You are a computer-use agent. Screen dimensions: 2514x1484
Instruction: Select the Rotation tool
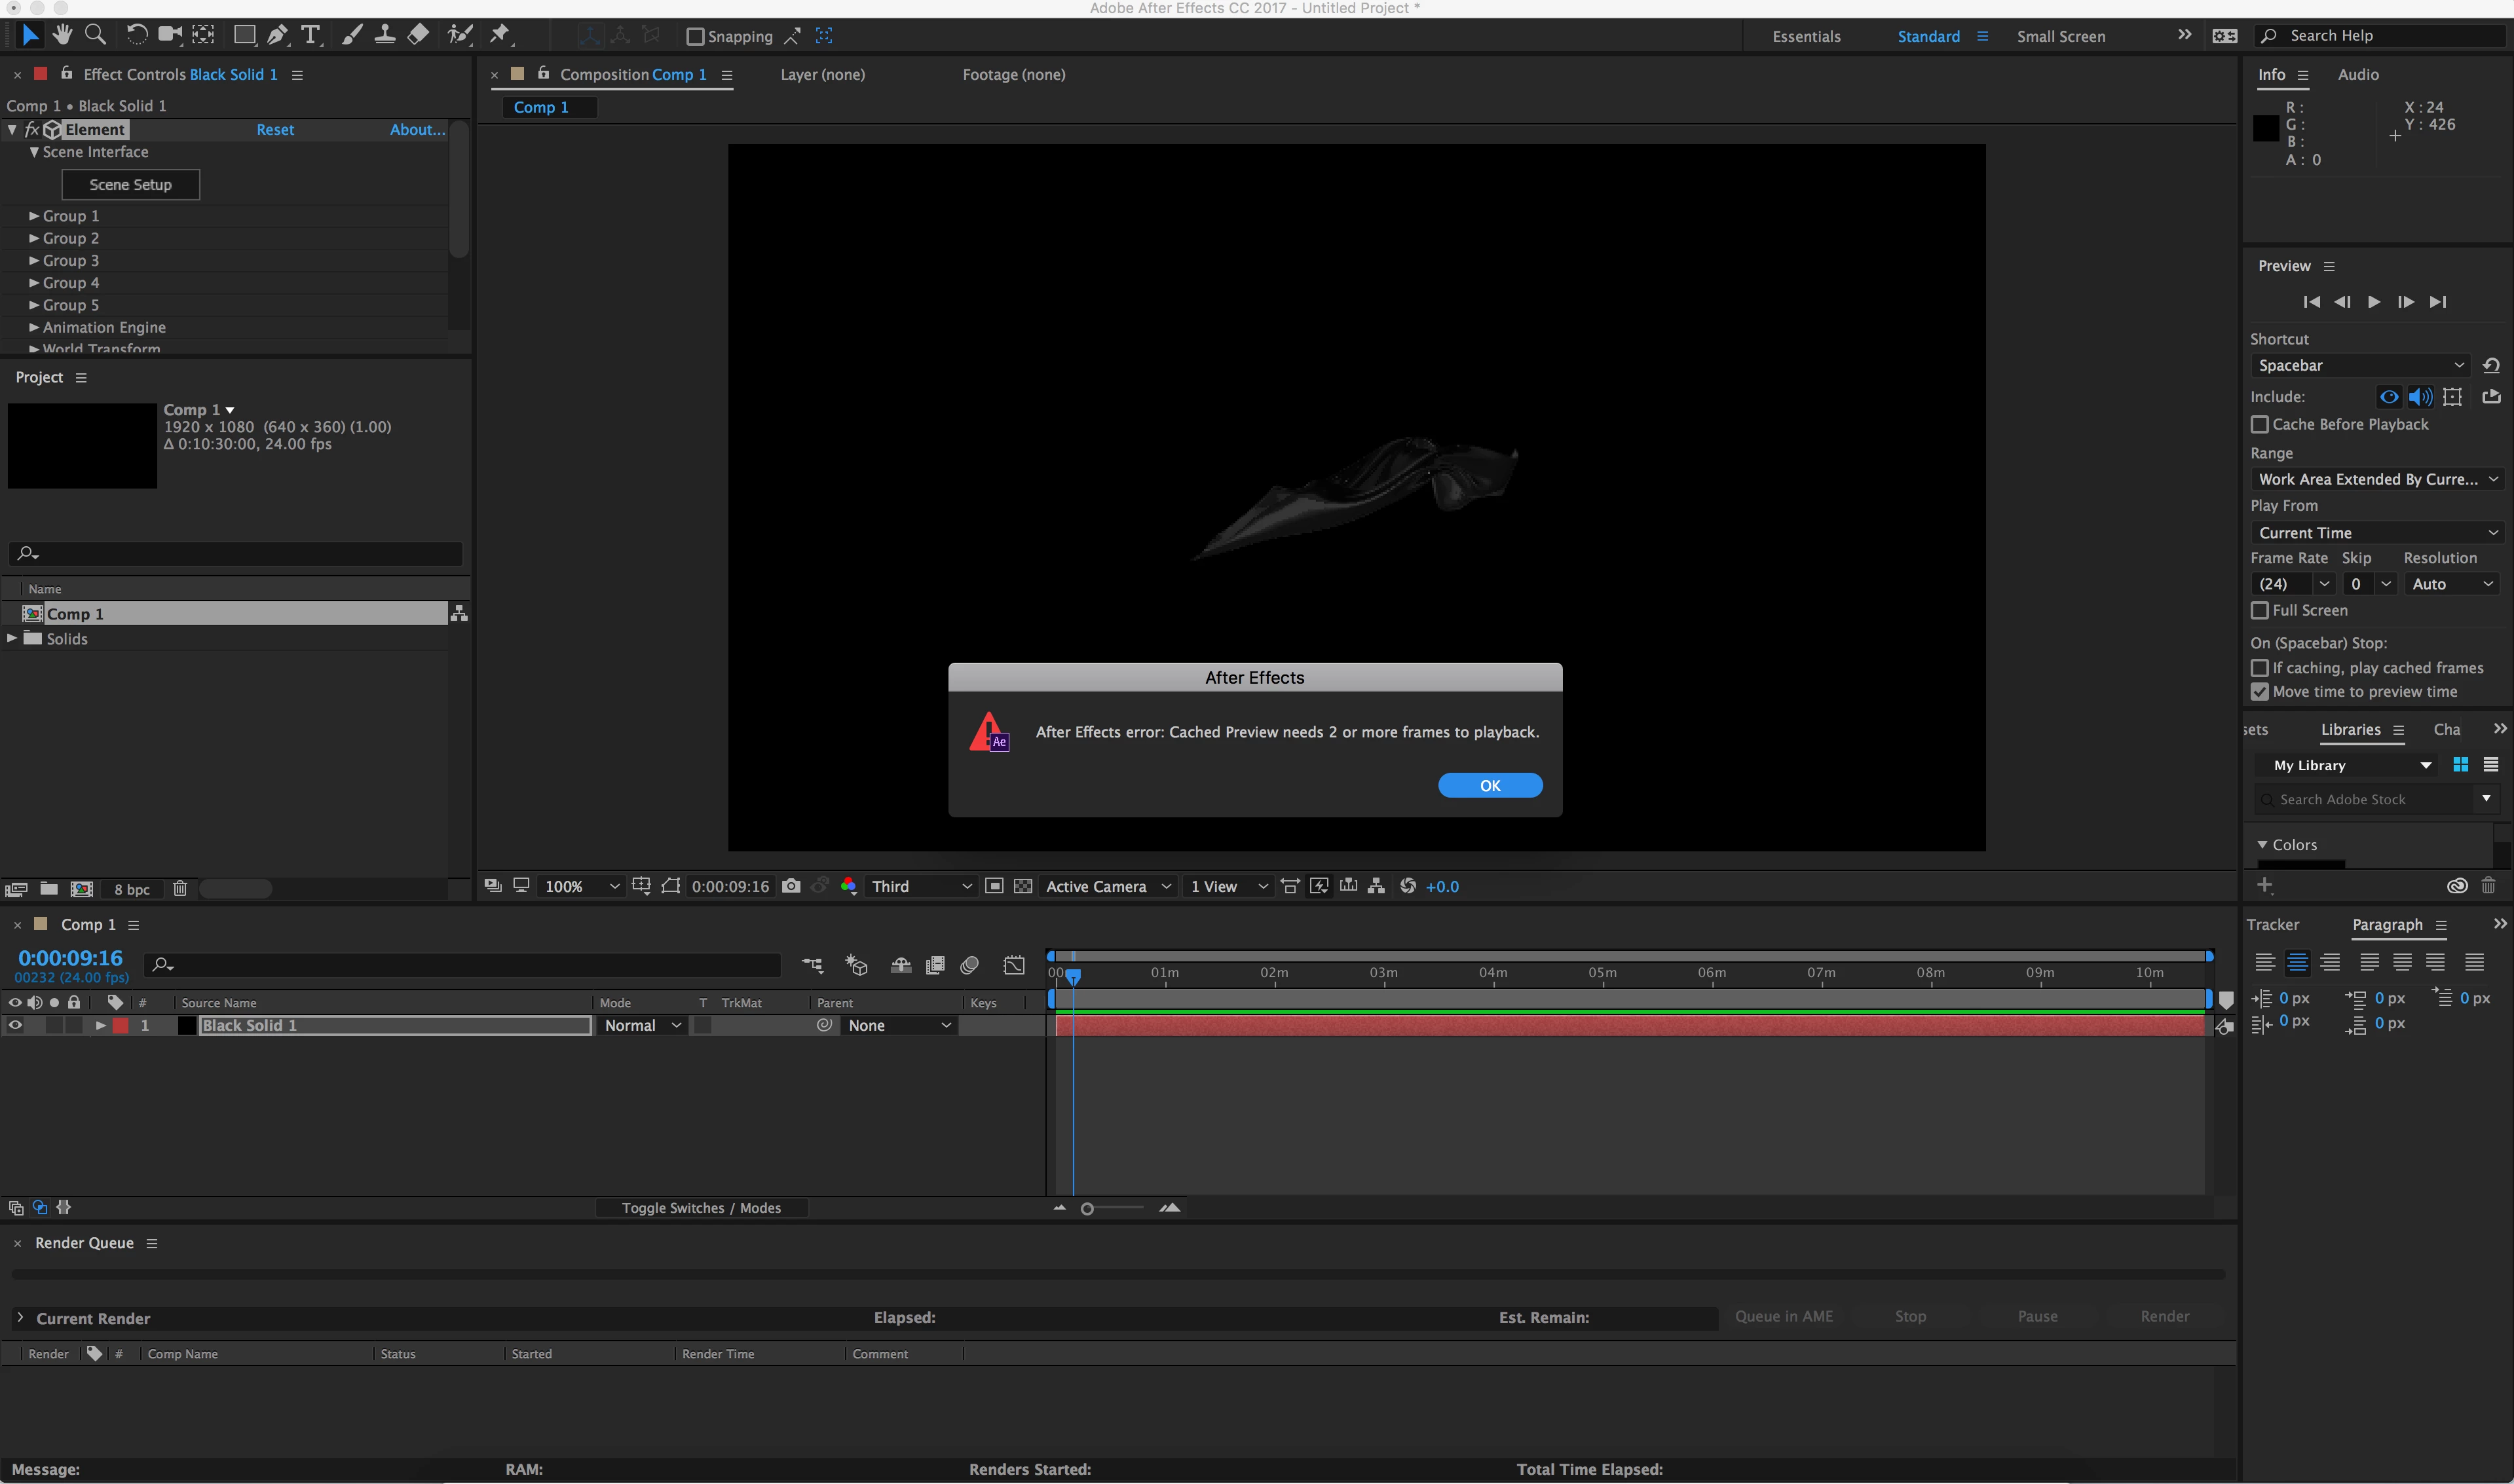137,35
